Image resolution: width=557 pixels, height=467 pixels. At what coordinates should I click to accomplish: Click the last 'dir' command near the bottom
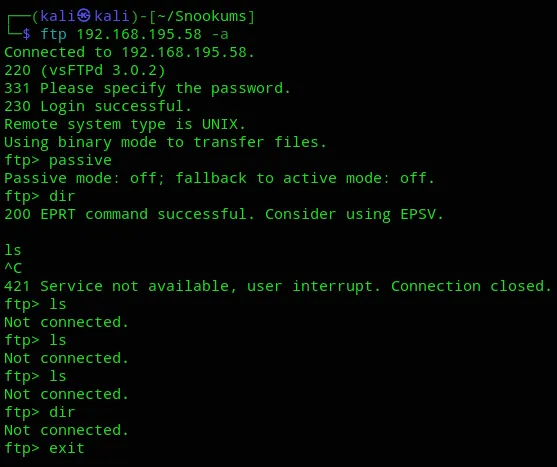(x=62, y=412)
